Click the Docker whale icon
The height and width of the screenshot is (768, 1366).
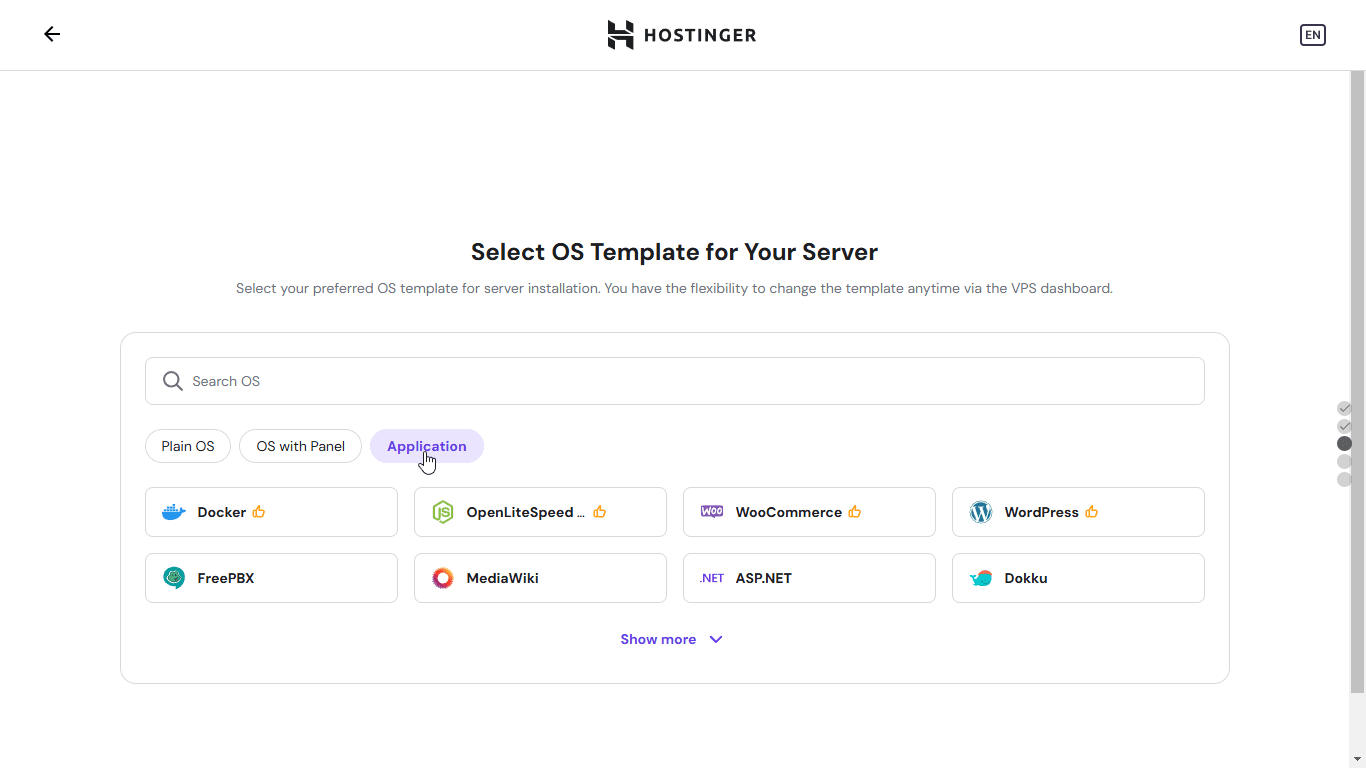point(174,512)
